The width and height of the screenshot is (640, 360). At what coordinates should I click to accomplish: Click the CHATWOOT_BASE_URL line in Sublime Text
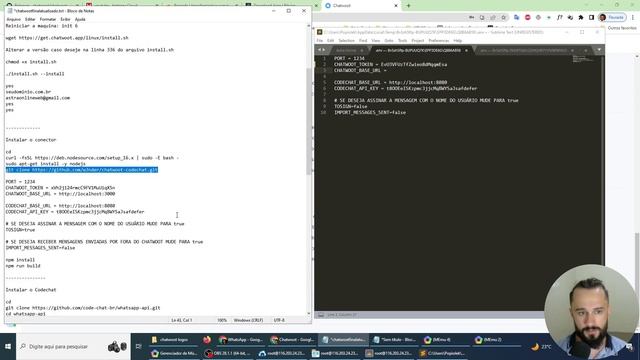point(360,70)
